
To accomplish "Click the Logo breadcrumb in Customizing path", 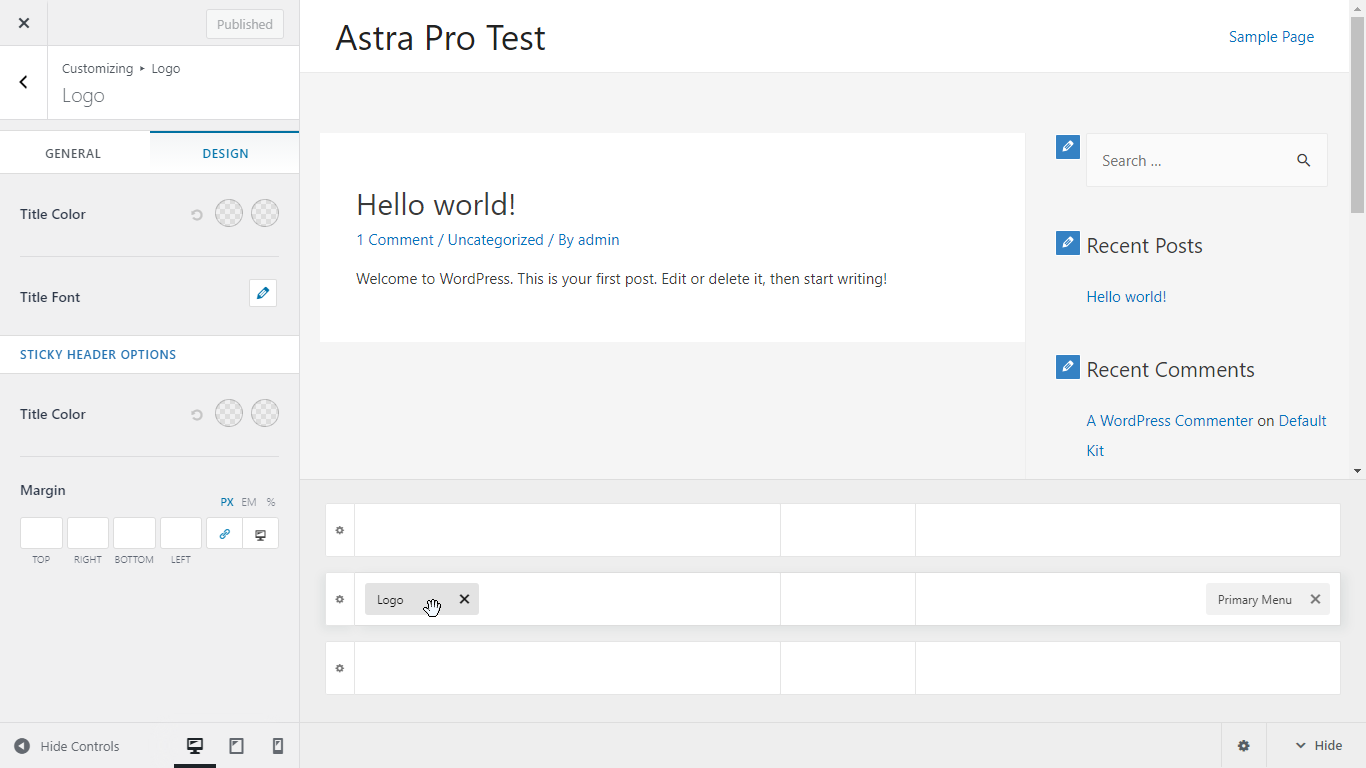I will (166, 68).
